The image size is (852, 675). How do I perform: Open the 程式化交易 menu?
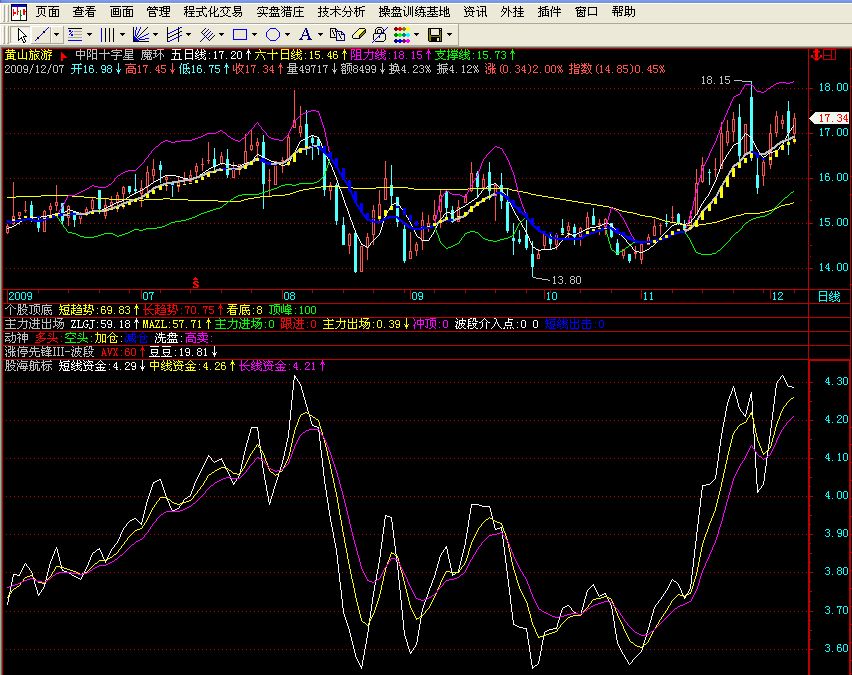tap(213, 12)
